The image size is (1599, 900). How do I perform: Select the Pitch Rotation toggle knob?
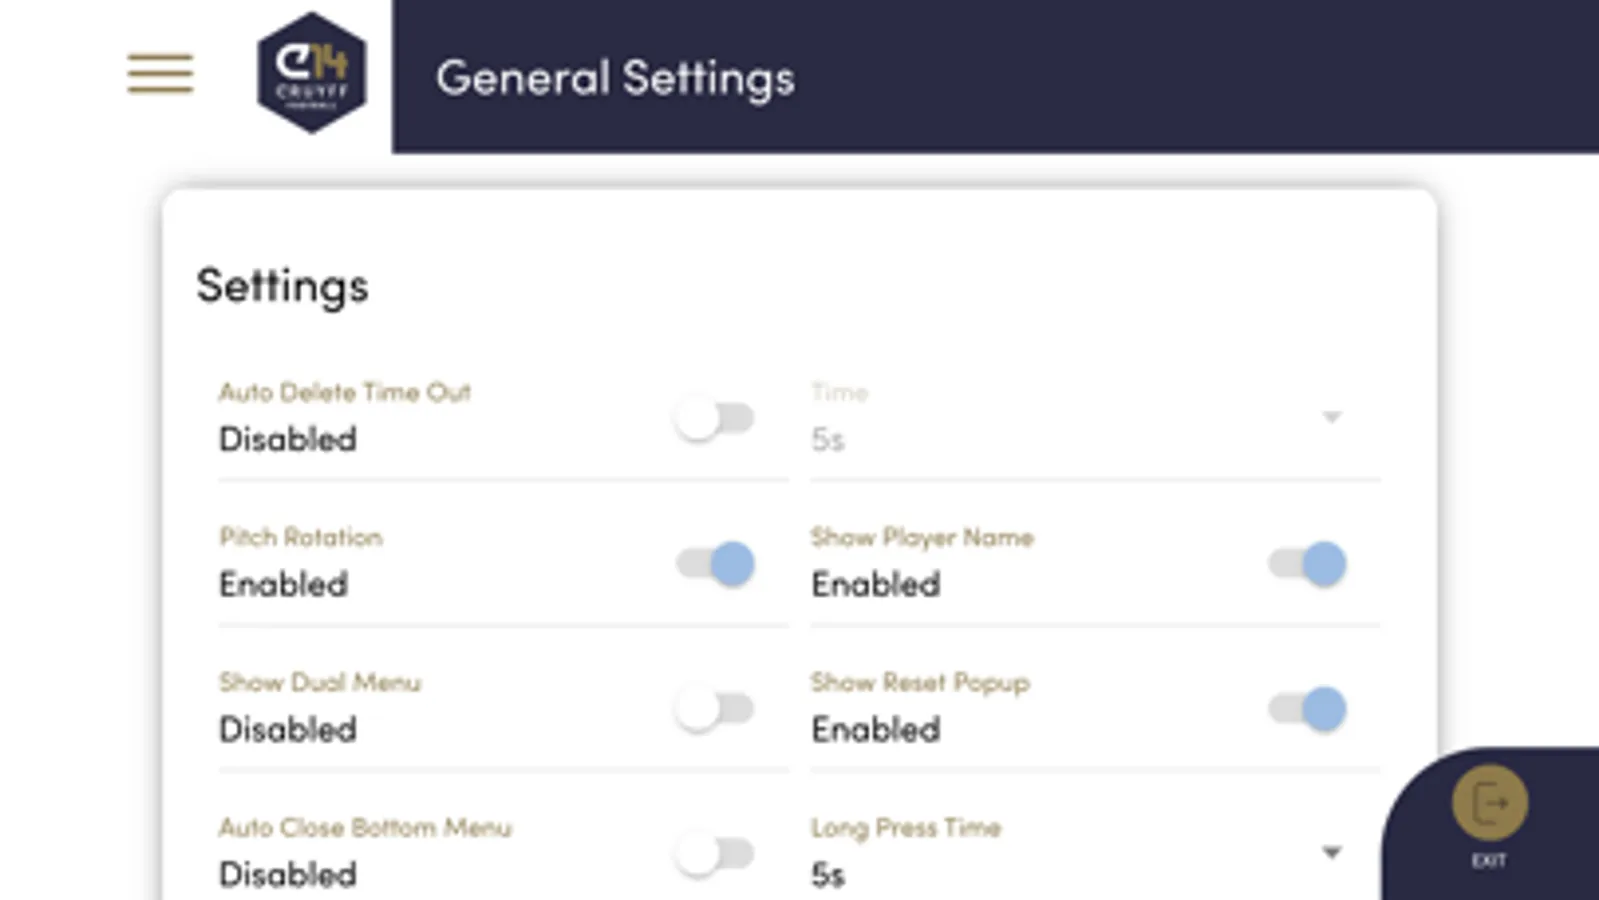734,563
